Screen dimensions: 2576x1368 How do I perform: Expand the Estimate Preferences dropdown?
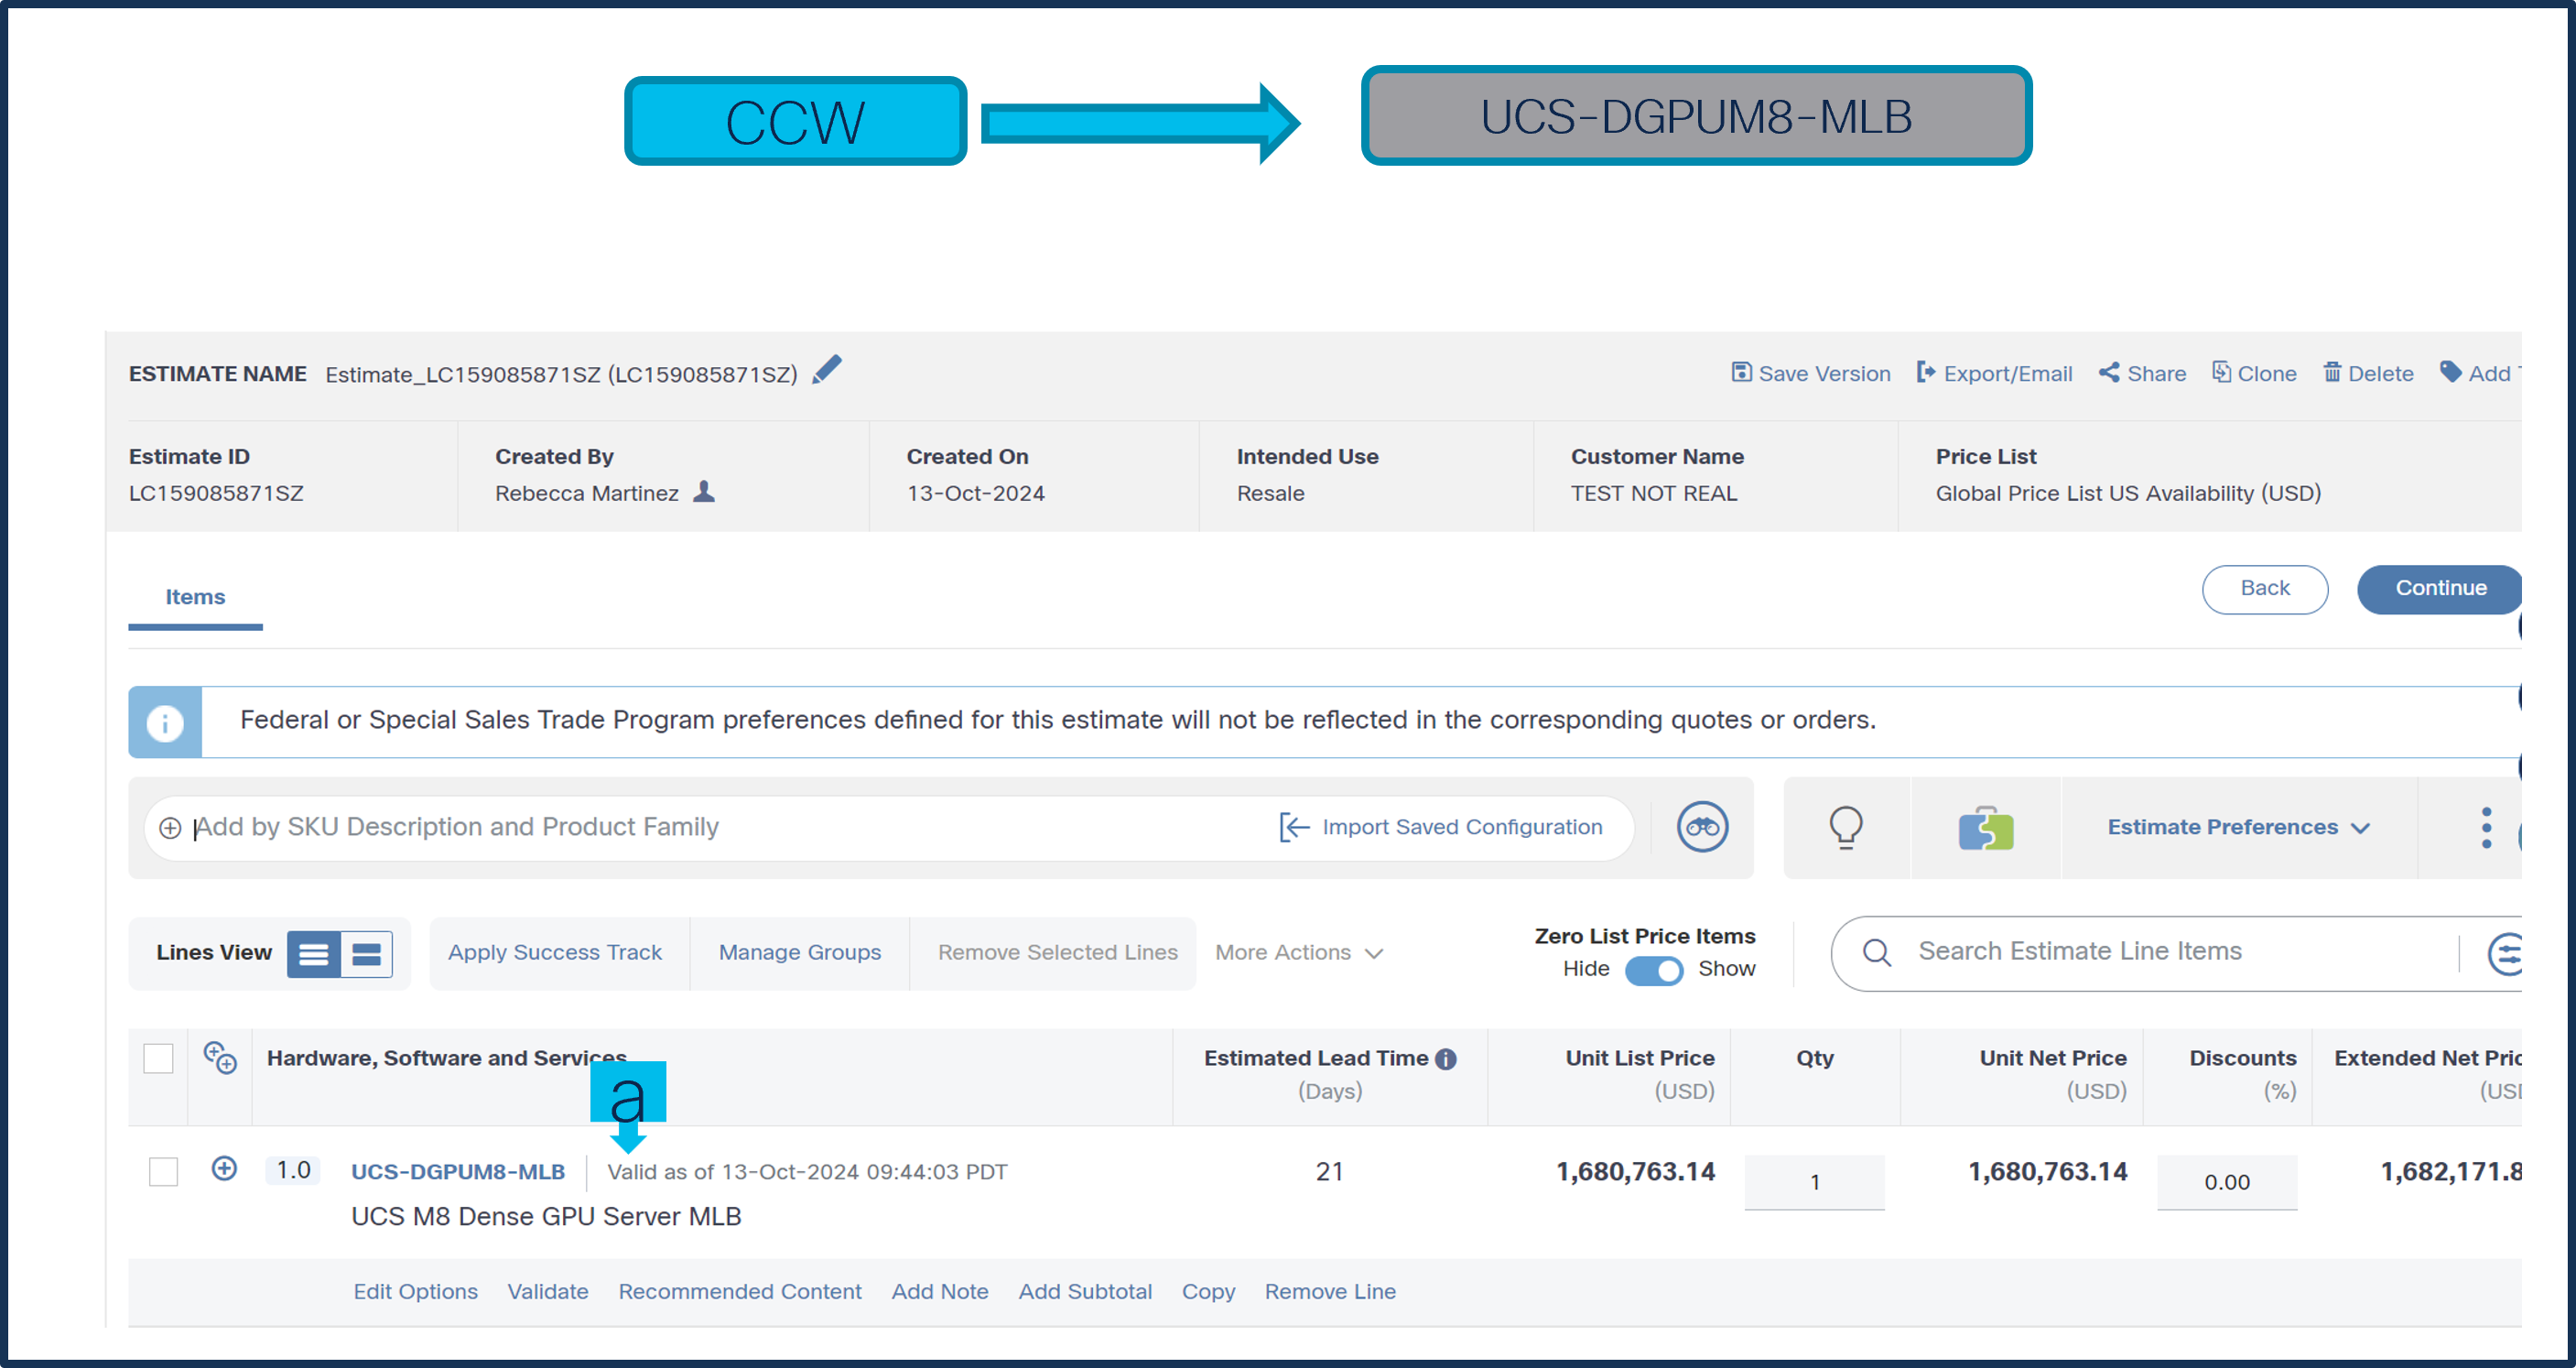(2238, 827)
